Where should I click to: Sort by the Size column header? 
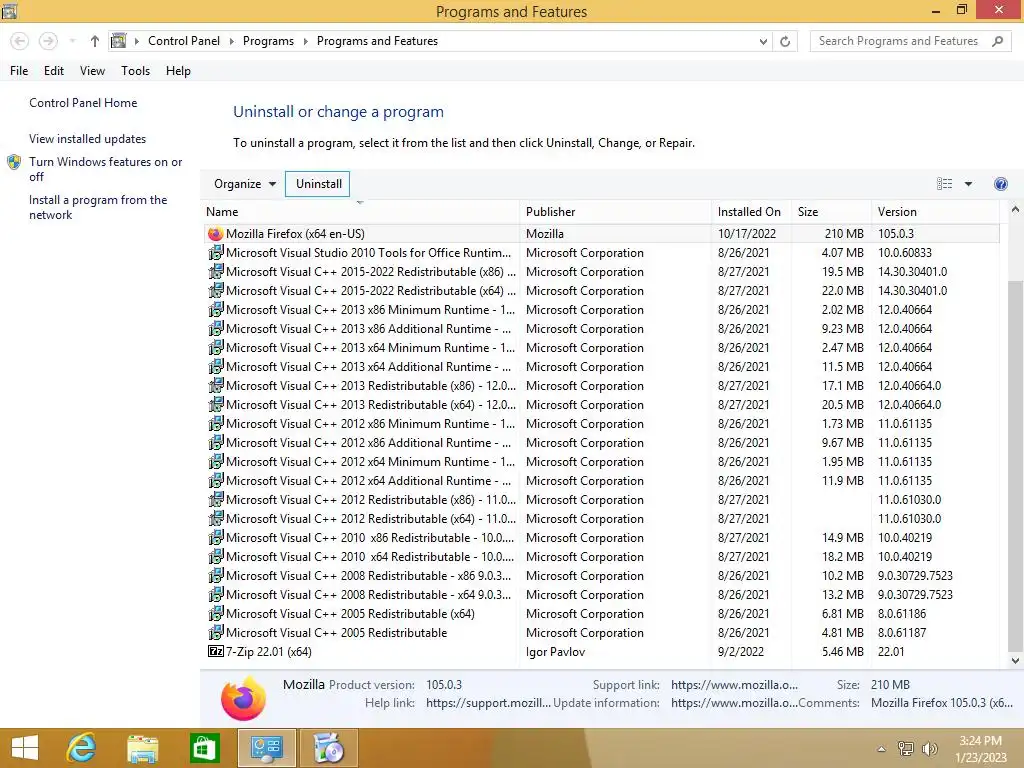click(x=831, y=212)
